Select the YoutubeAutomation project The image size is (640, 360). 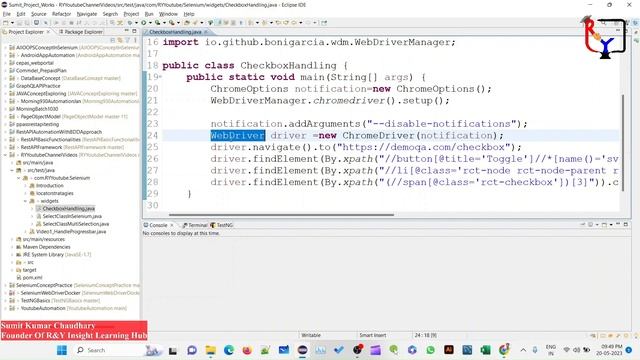tap(43, 308)
